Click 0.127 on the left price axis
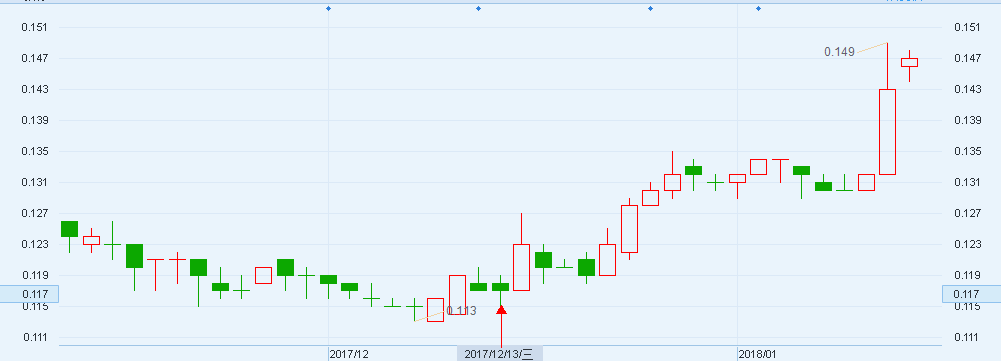This screenshot has height=361, width=1001. 34,213
